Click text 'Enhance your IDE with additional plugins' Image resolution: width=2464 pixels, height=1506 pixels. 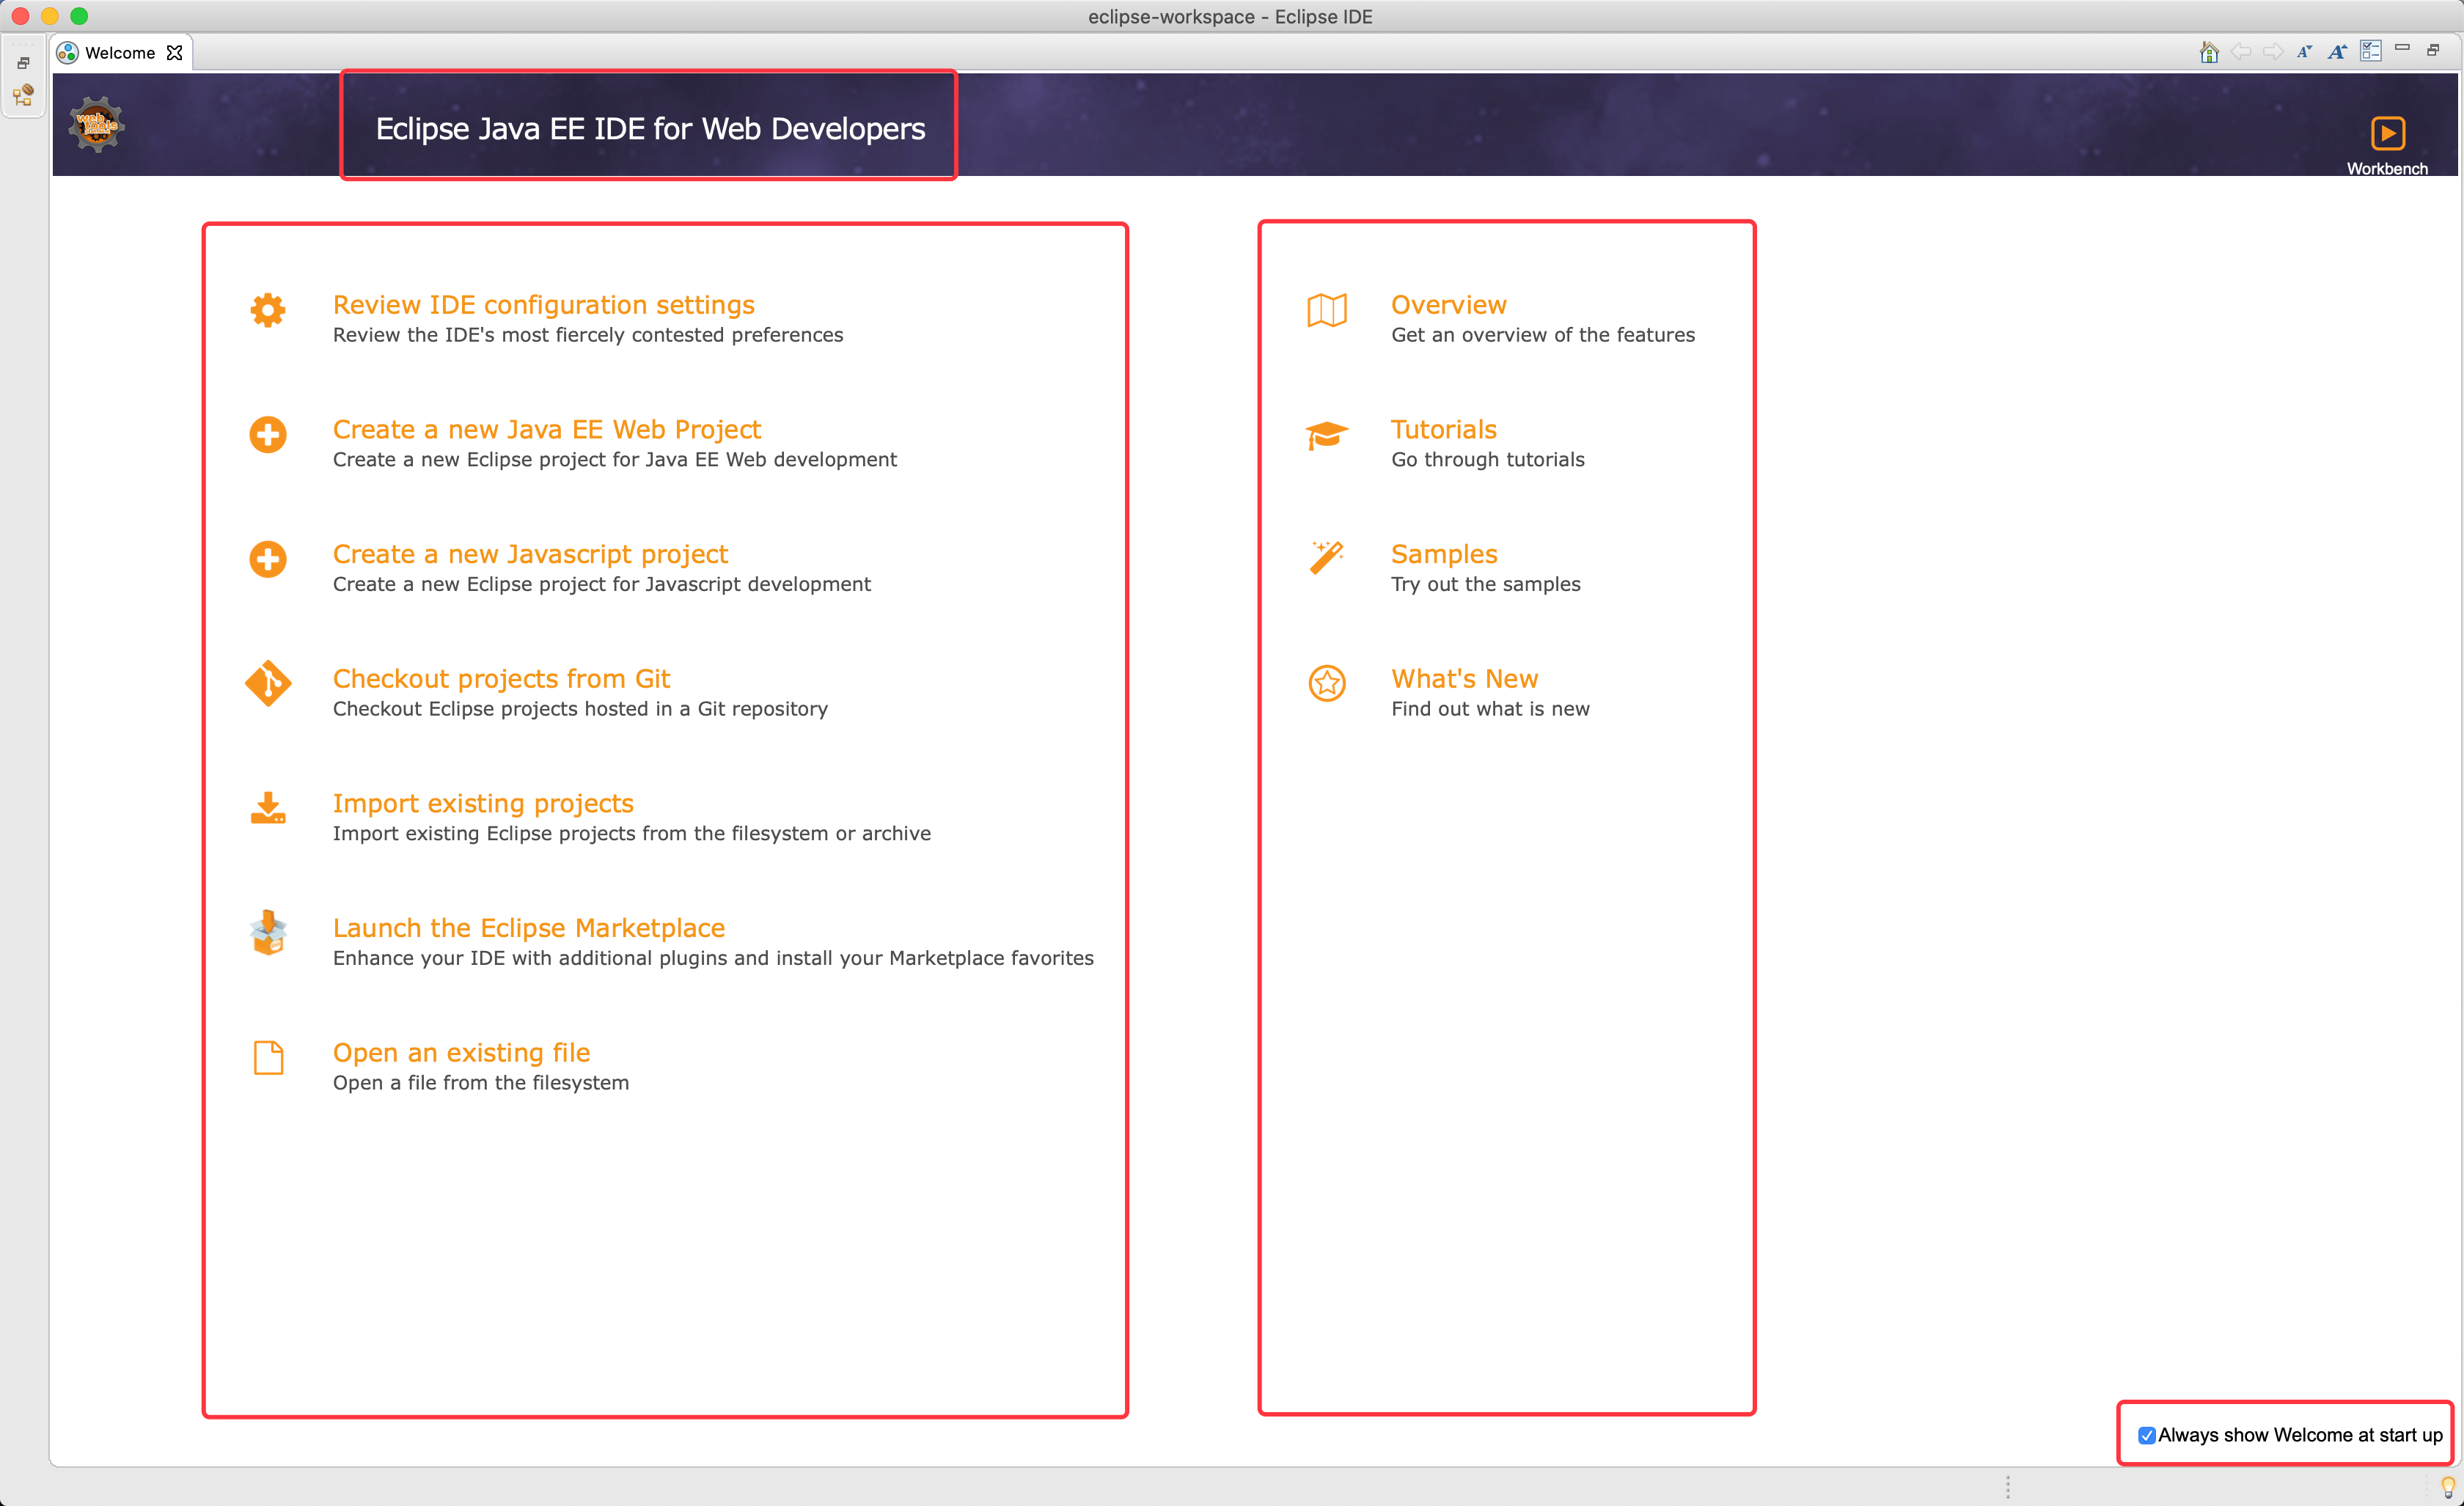pos(530,958)
